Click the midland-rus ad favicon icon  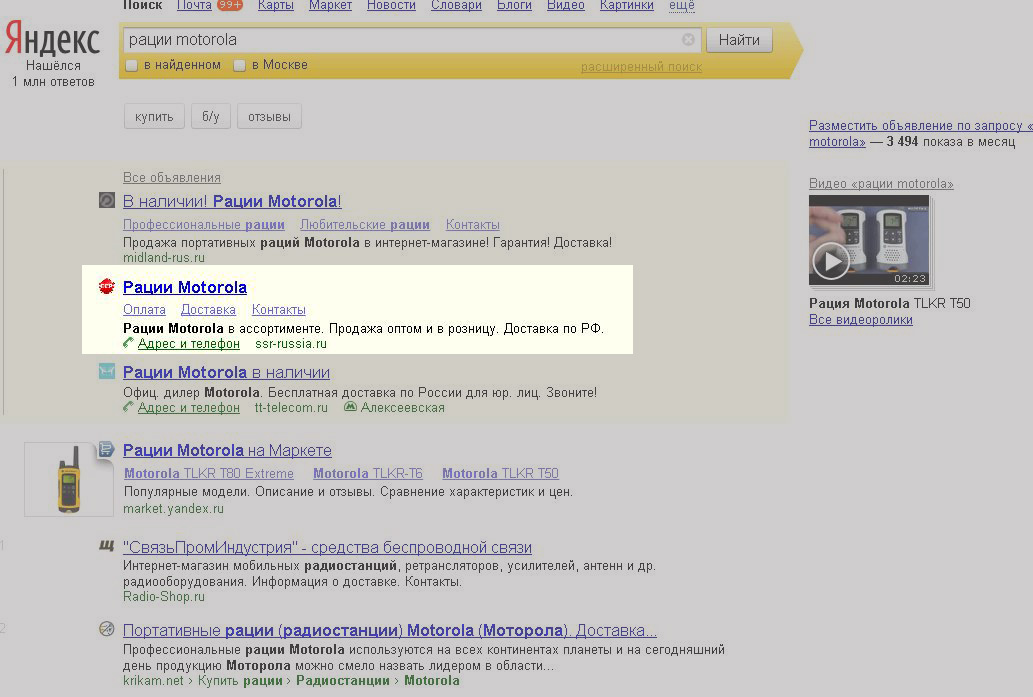click(x=107, y=200)
